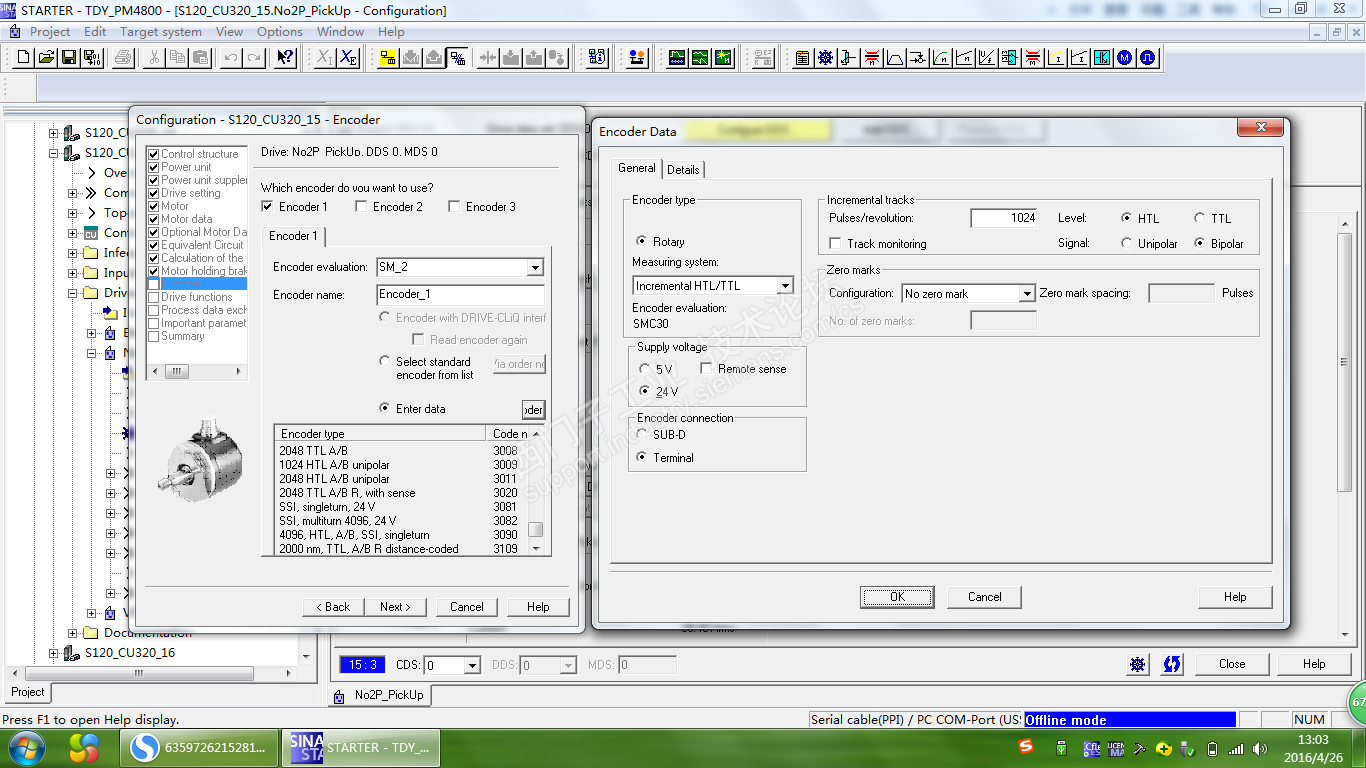The width and height of the screenshot is (1366, 768).
Task: Select the No2P_PickUp bottom tab
Action: pyautogui.click(x=380, y=695)
